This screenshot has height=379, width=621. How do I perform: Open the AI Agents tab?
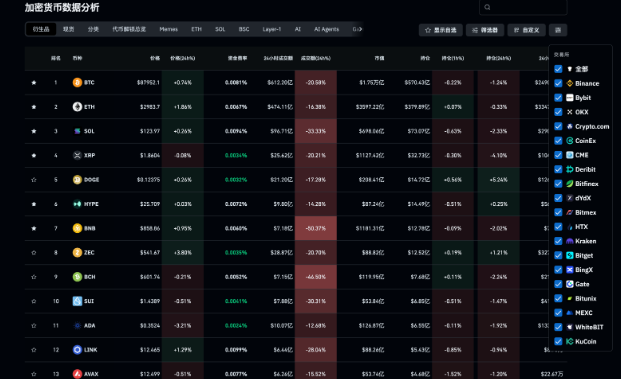point(327,29)
